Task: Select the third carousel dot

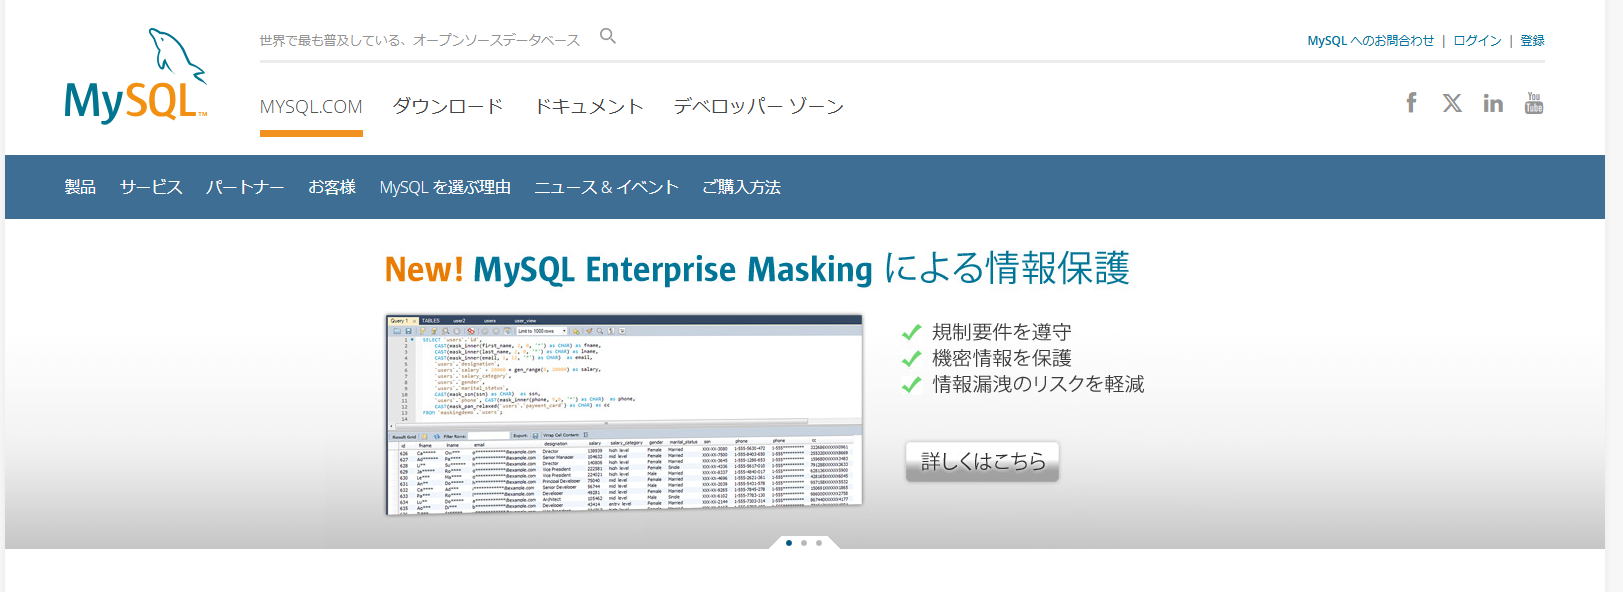Action: 819,543
